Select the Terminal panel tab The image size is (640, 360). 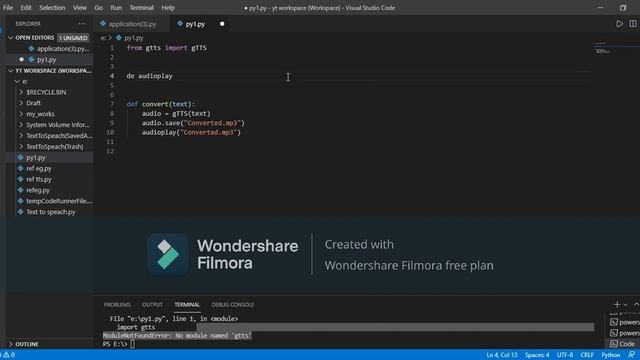coord(187,304)
